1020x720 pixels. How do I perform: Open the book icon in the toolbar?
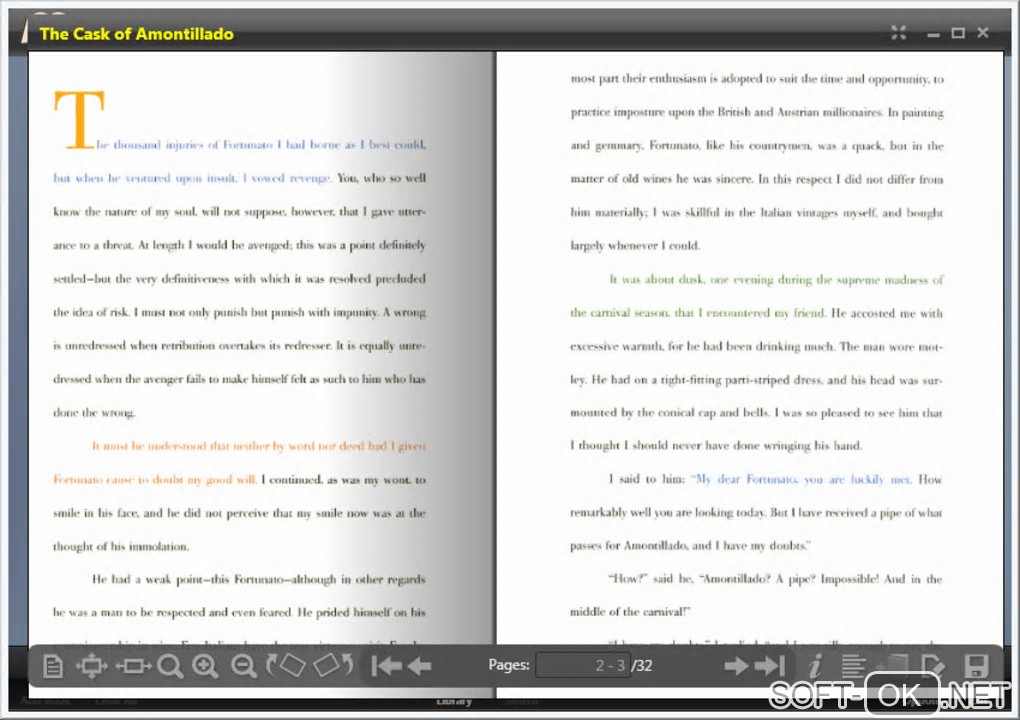(894, 666)
